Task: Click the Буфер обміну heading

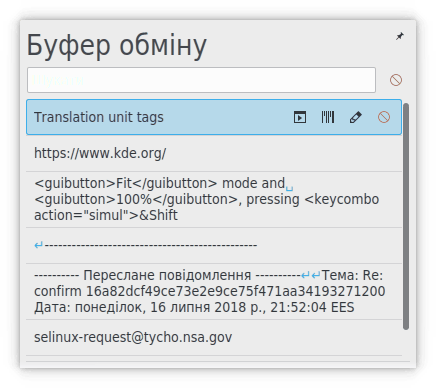Action: (117, 45)
